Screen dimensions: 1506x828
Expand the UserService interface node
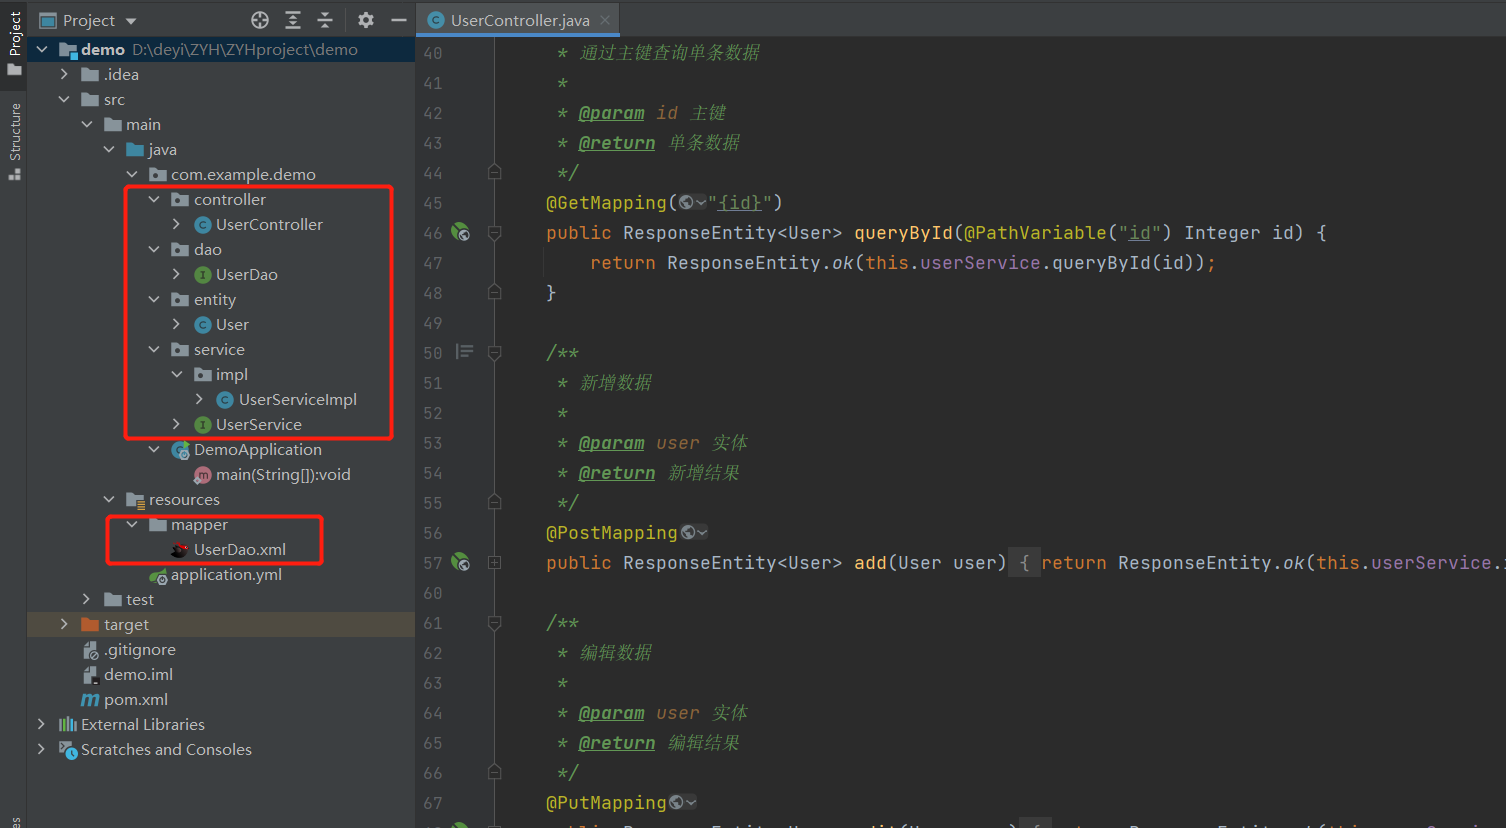[177, 424]
